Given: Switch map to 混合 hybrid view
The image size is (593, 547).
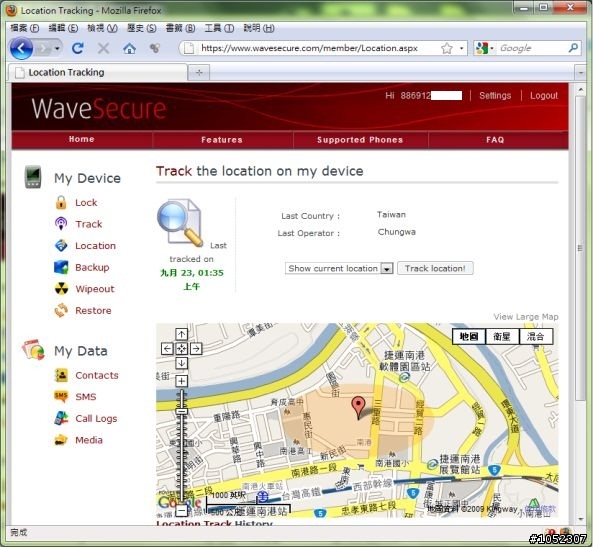Looking at the screenshot, I should 536,336.
